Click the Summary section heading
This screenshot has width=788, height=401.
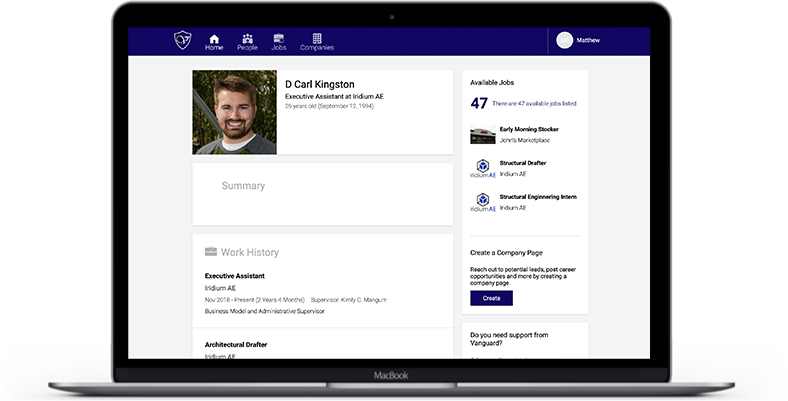pos(243,186)
